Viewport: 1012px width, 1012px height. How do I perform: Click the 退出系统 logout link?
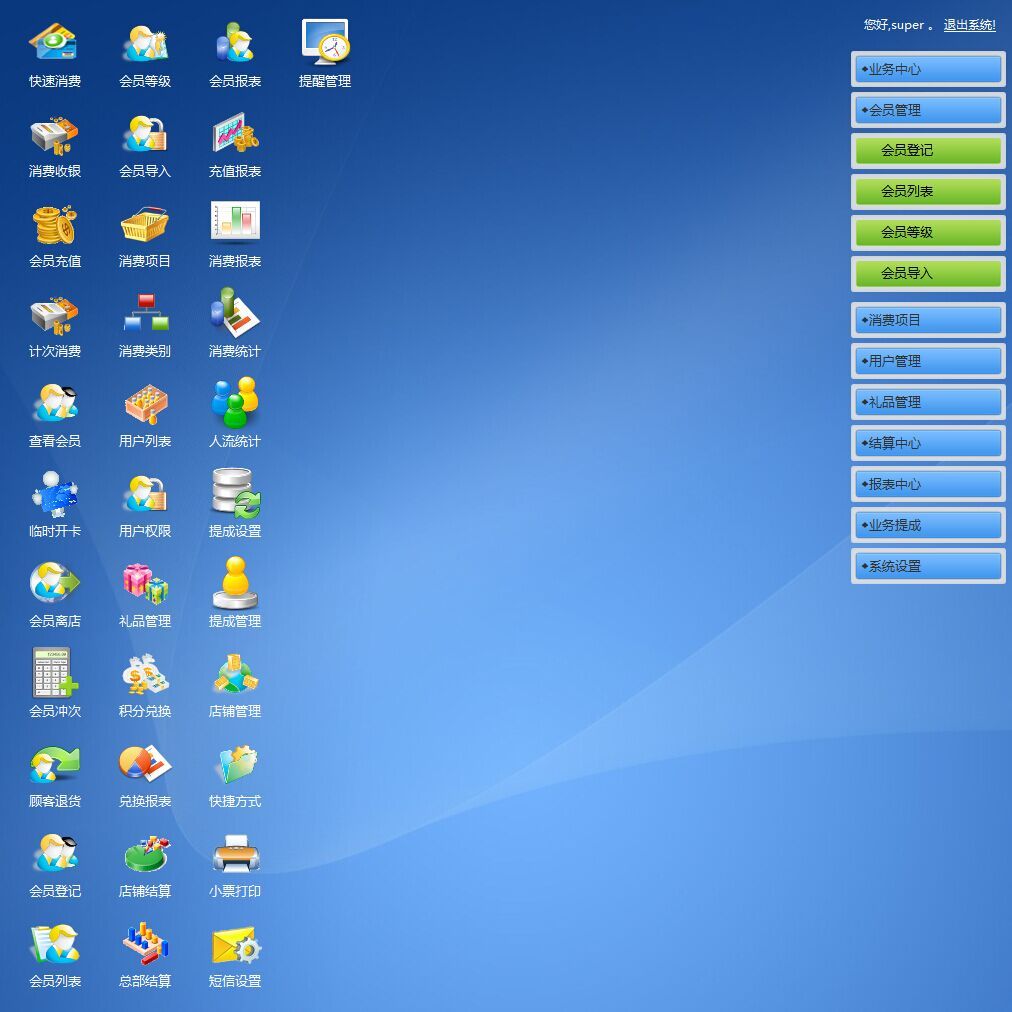click(x=969, y=25)
